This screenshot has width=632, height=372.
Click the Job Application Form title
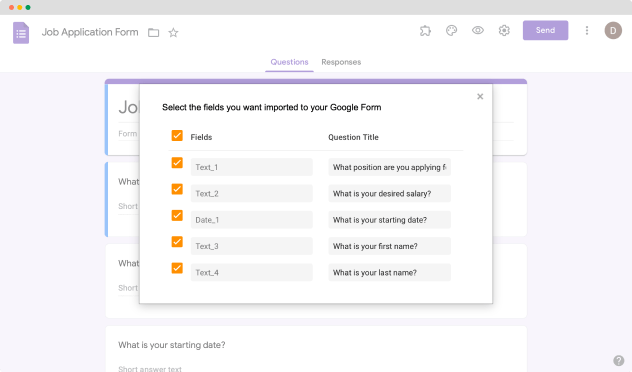(x=90, y=32)
